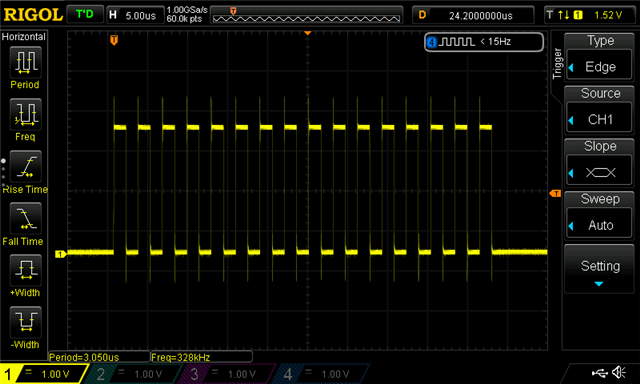Choose the Rise Time measurement icon
The image size is (640, 384).
(x=25, y=166)
